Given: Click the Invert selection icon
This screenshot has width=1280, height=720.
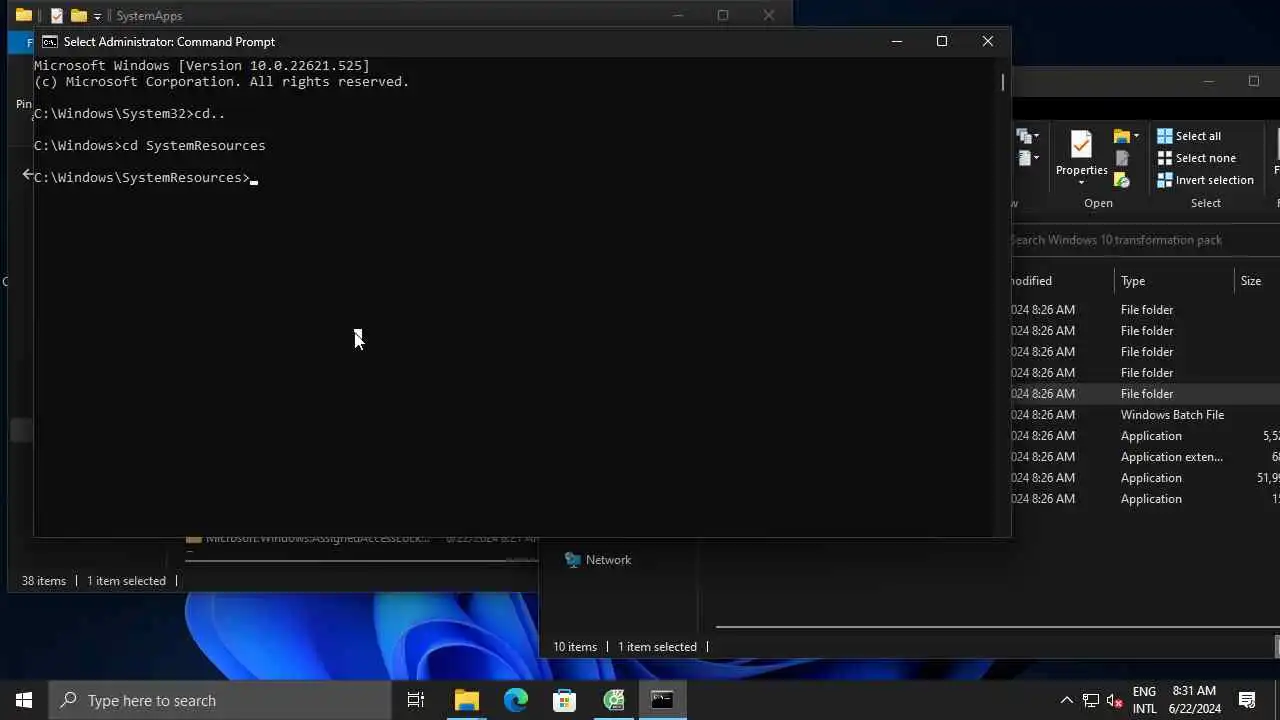Looking at the screenshot, I should click(1164, 180).
